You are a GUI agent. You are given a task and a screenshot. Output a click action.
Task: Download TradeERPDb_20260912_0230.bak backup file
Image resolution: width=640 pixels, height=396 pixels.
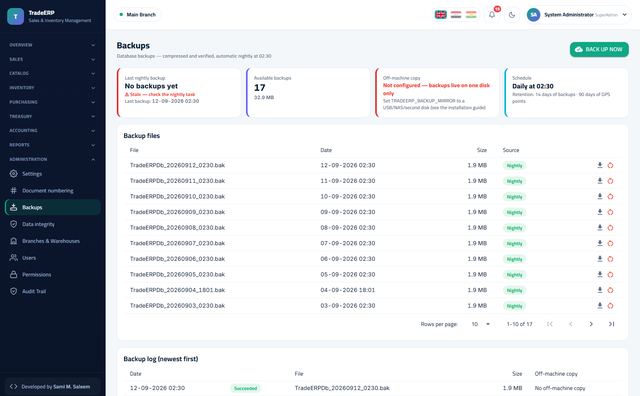(600, 165)
